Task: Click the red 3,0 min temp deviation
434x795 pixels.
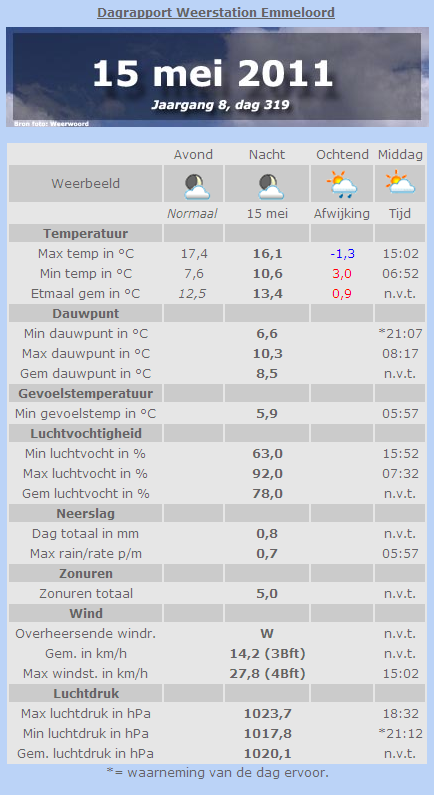Action: click(342, 274)
